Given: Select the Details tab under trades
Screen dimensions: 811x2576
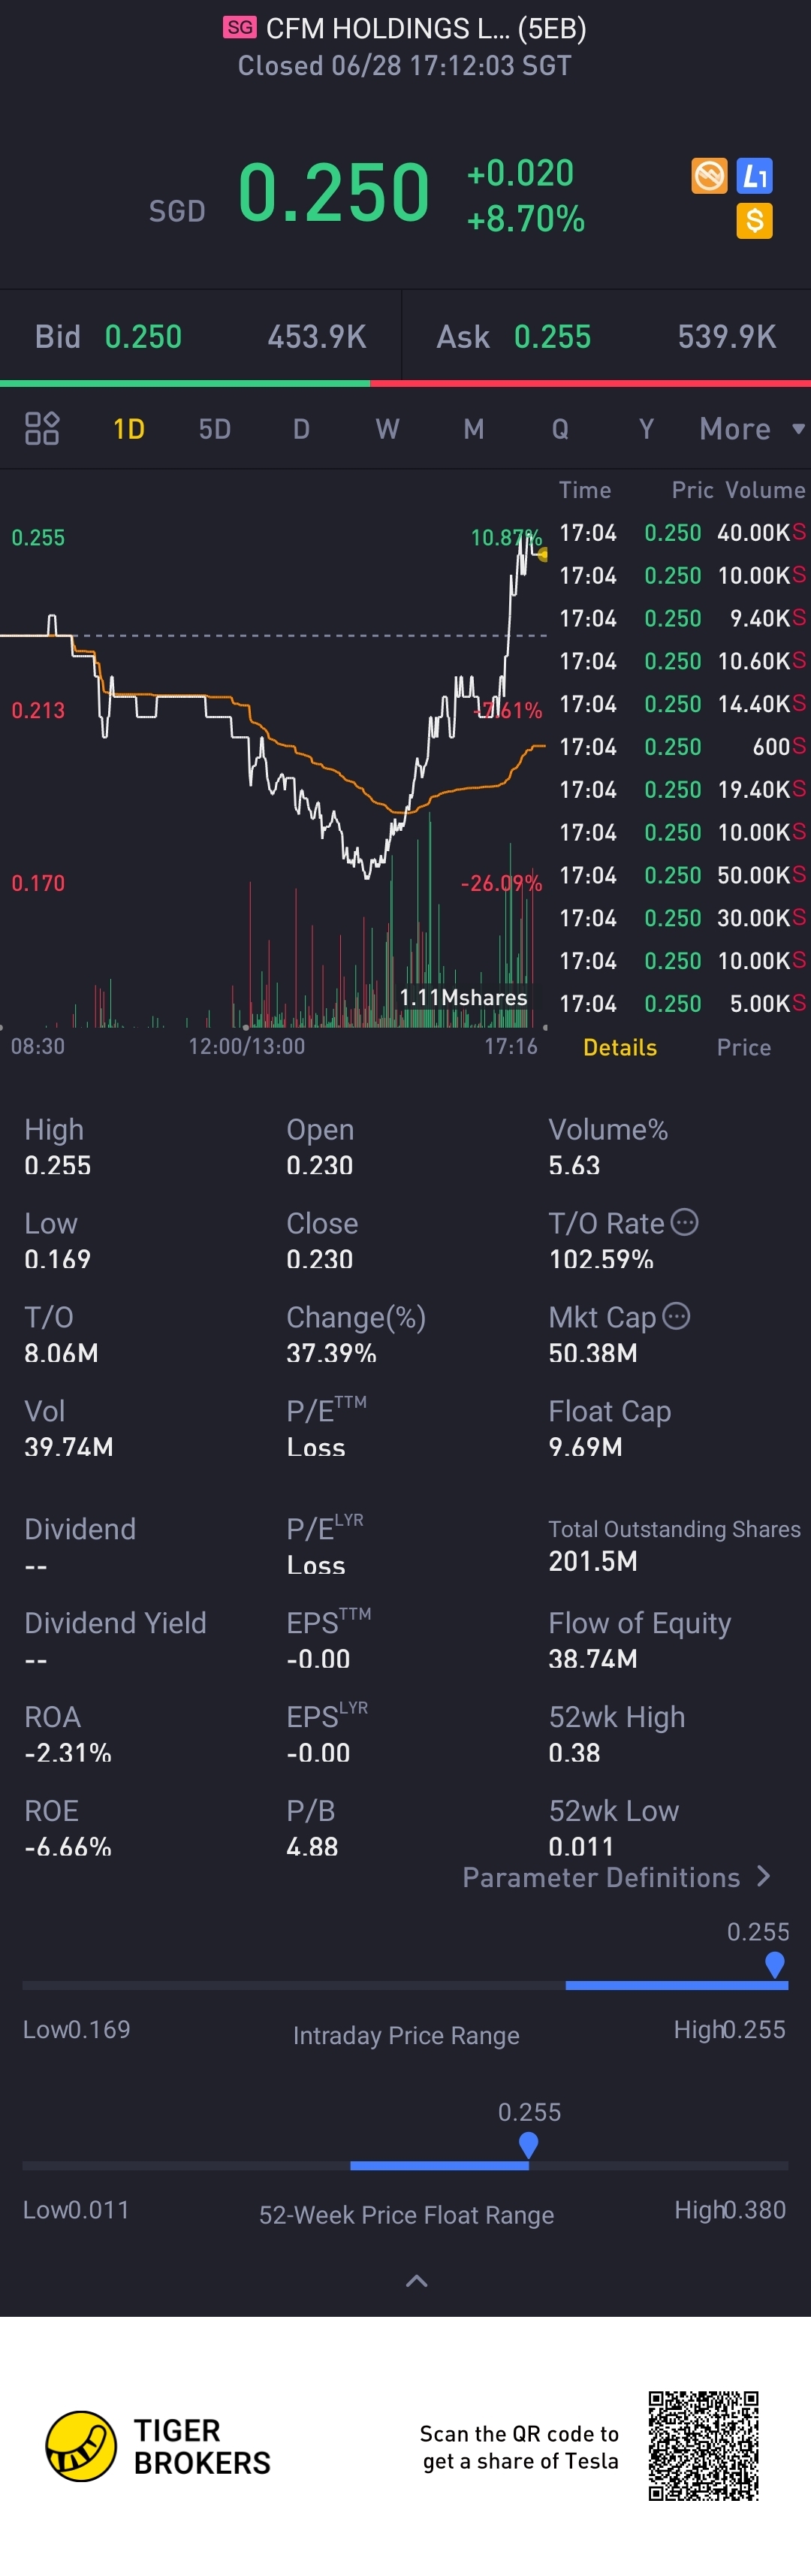Looking at the screenshot, I should 620,1047.
